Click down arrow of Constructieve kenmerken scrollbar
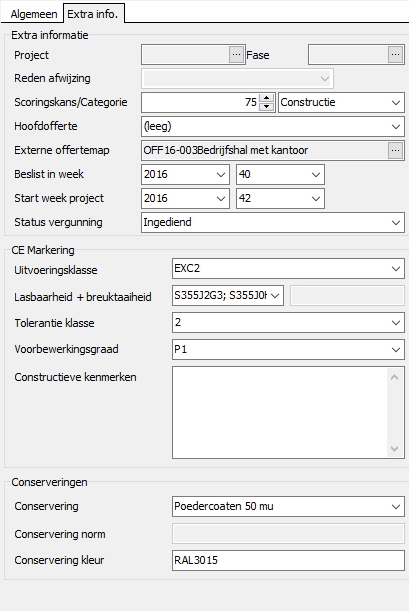 pyautogui.click(x=394, y=449)
